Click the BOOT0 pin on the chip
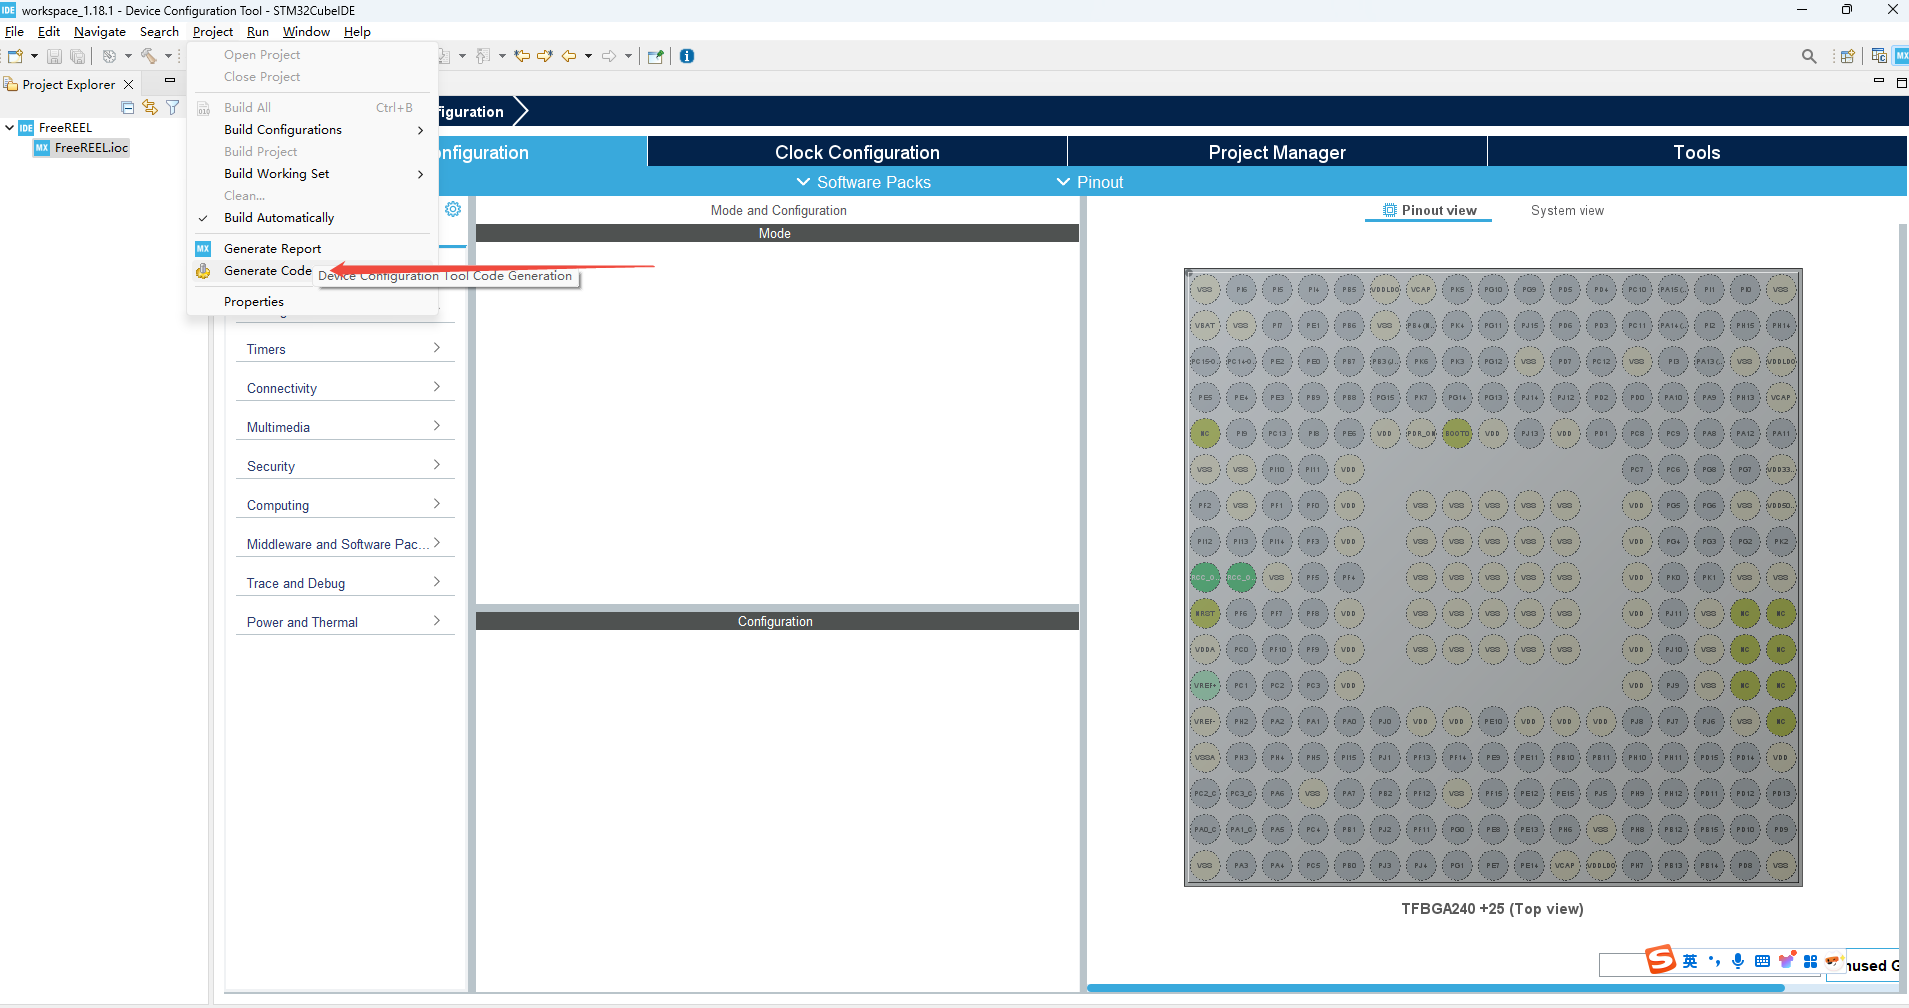1909x1008 pixels. [1457, 433]
